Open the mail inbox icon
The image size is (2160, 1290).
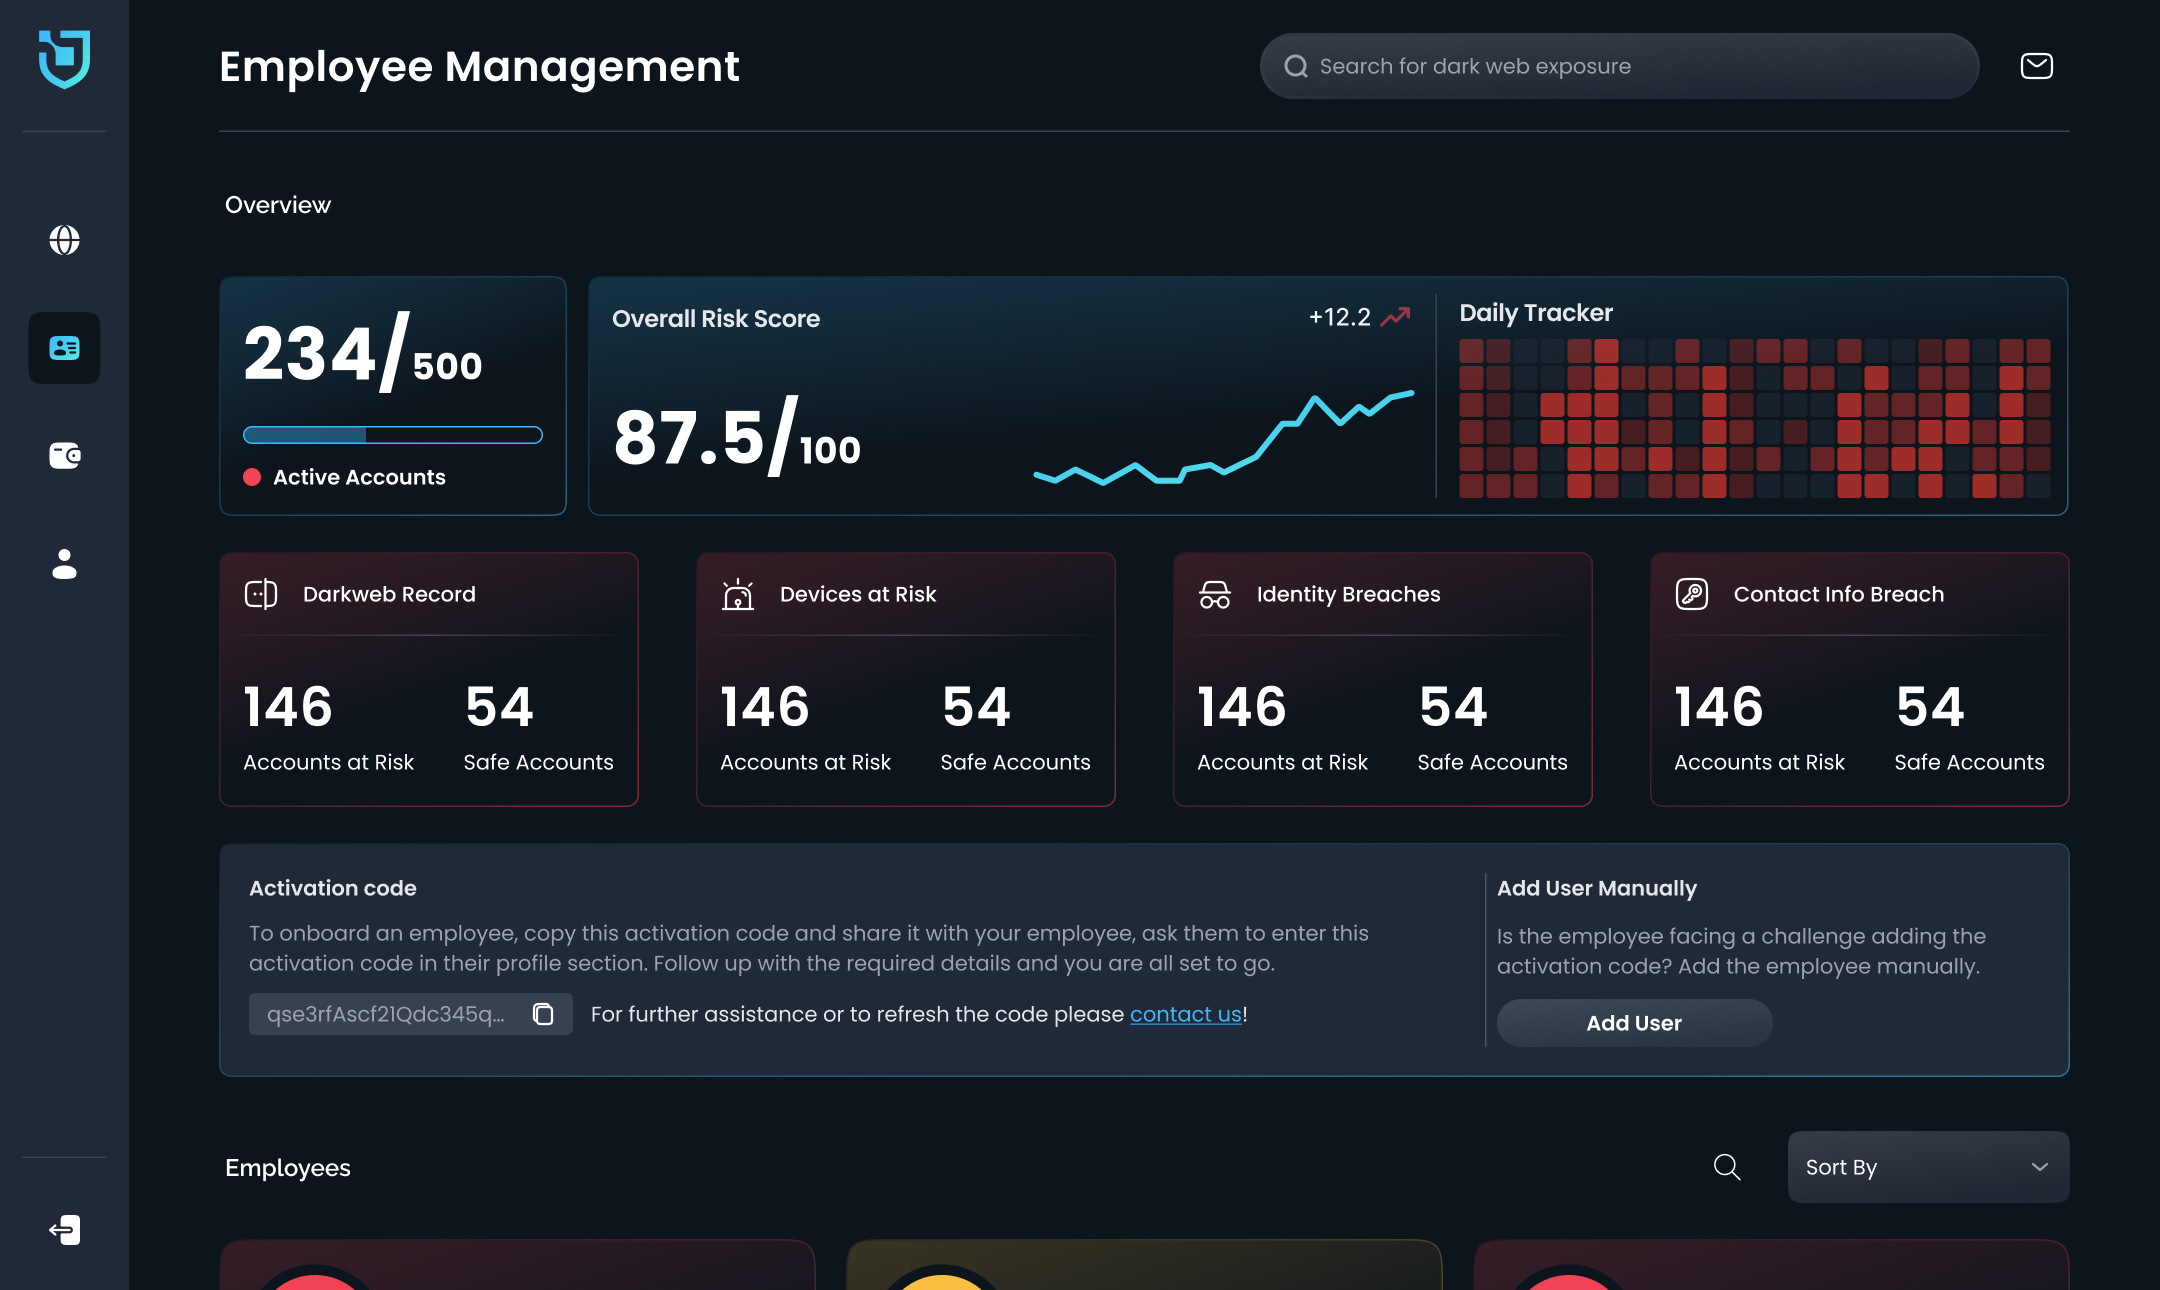point(2037,66)
